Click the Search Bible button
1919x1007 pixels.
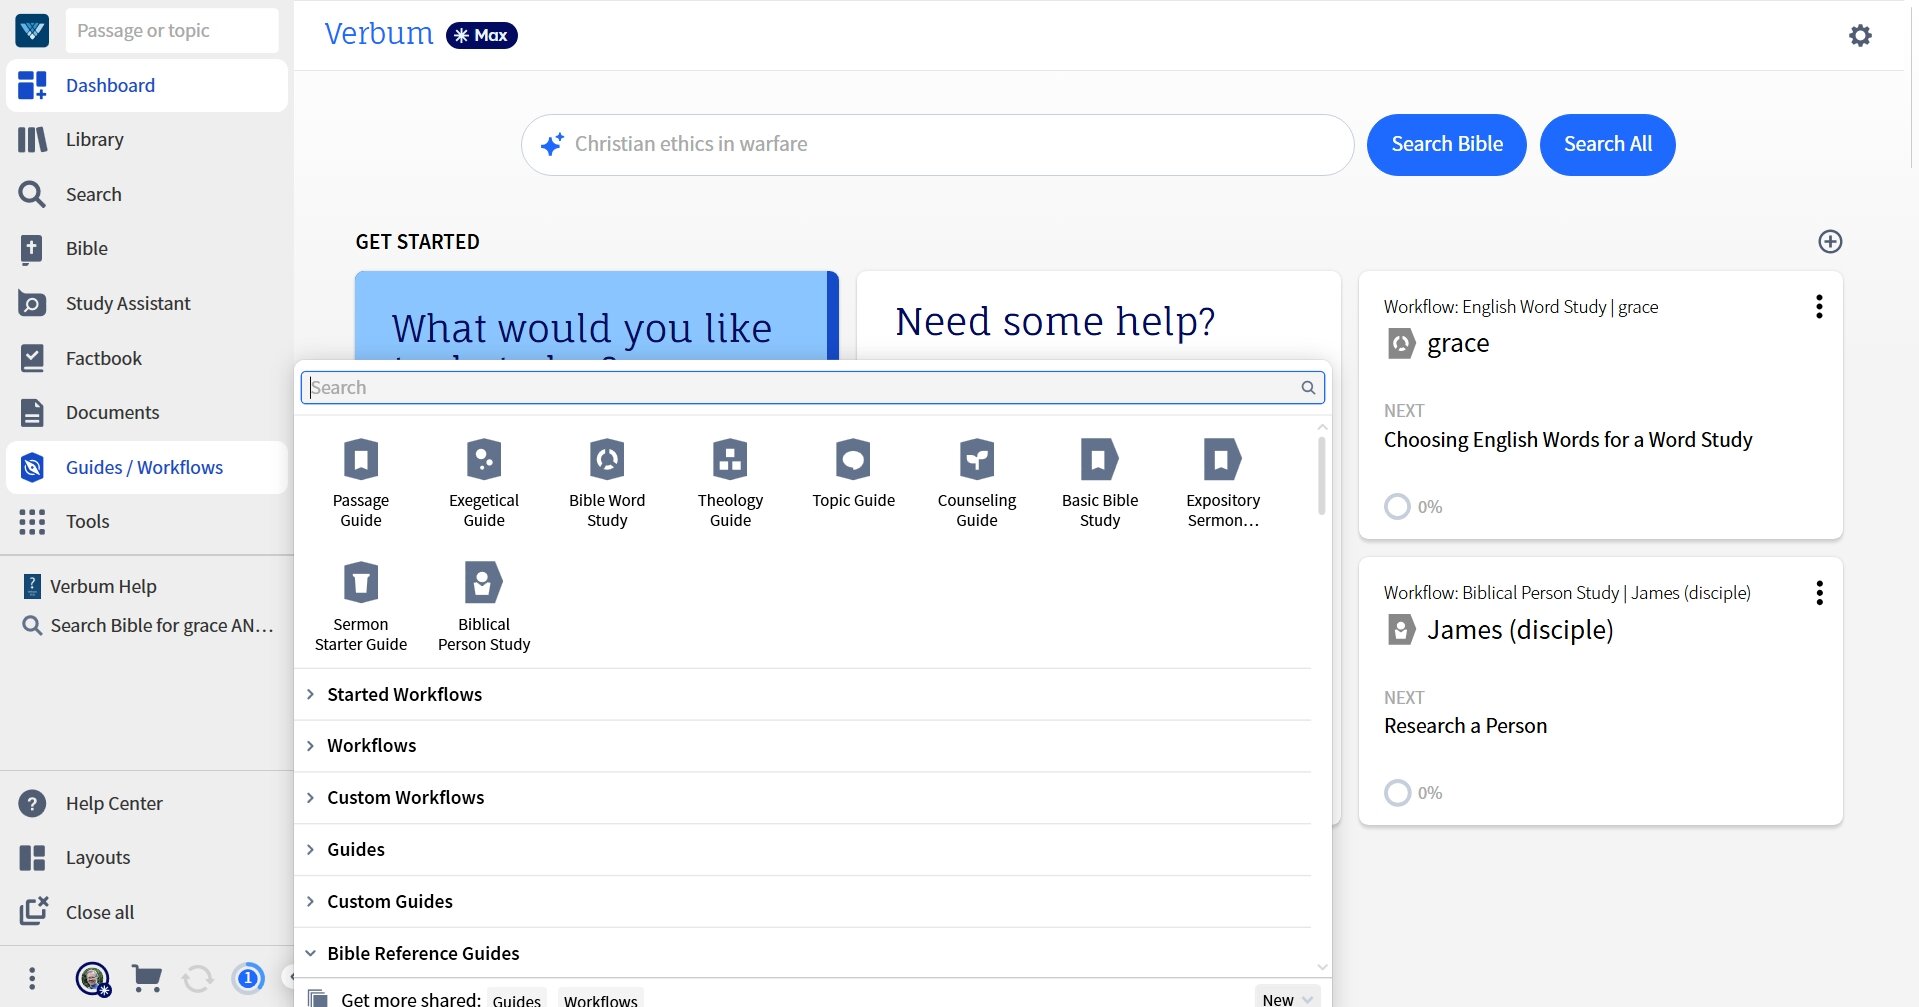(x=1447, y=145)
